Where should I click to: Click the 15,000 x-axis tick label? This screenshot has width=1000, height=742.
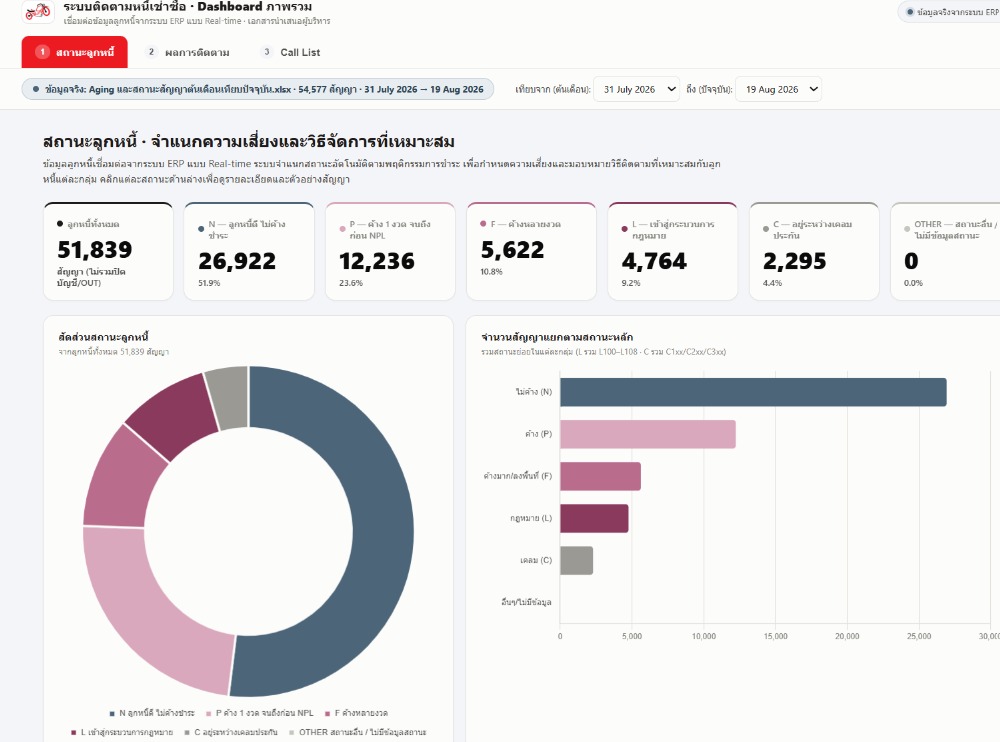click(x=776, y=636)
